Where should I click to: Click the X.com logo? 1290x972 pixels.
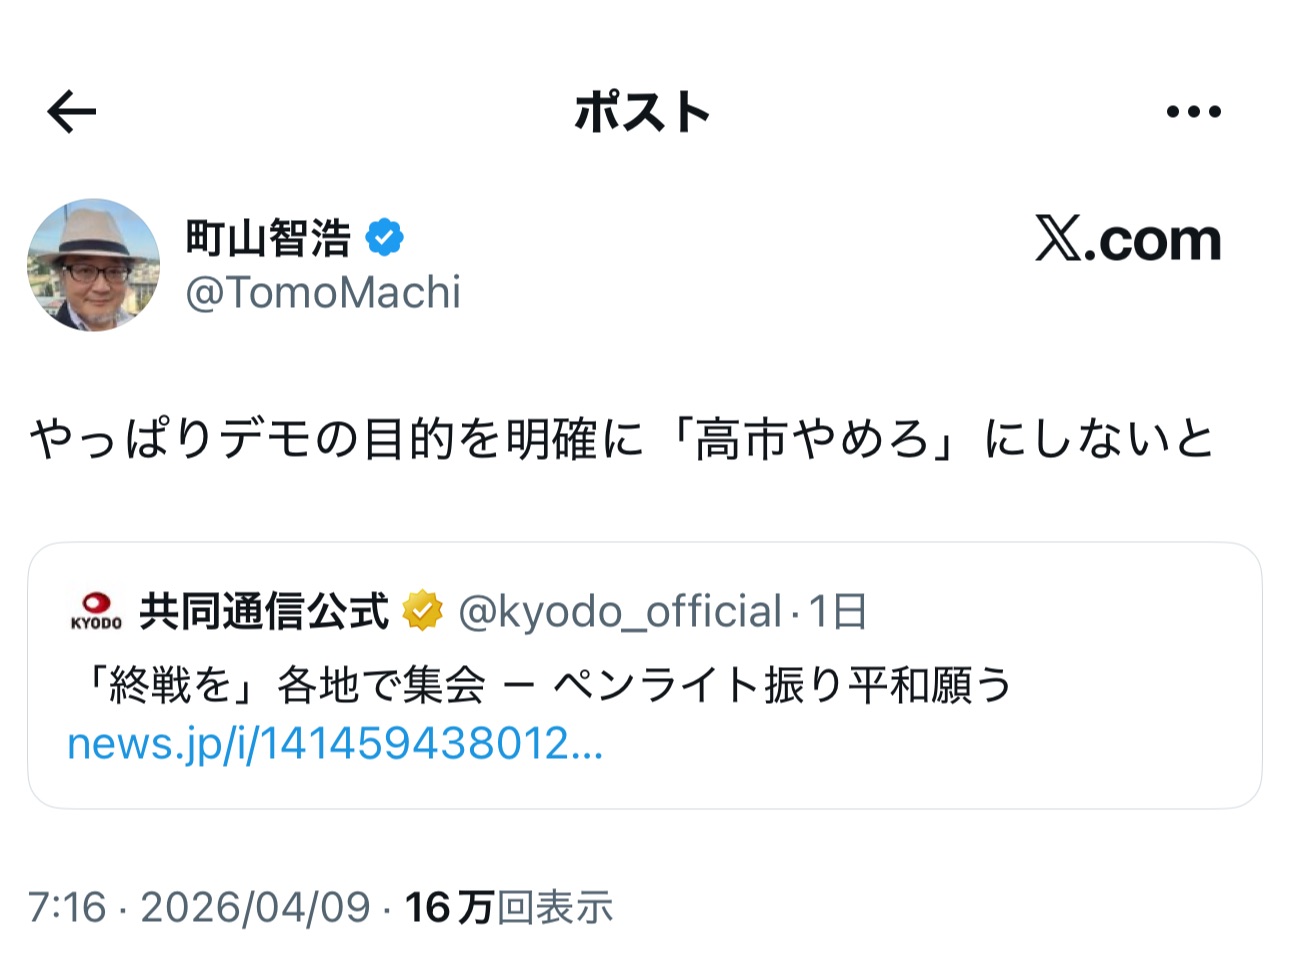coord(1127,240)
